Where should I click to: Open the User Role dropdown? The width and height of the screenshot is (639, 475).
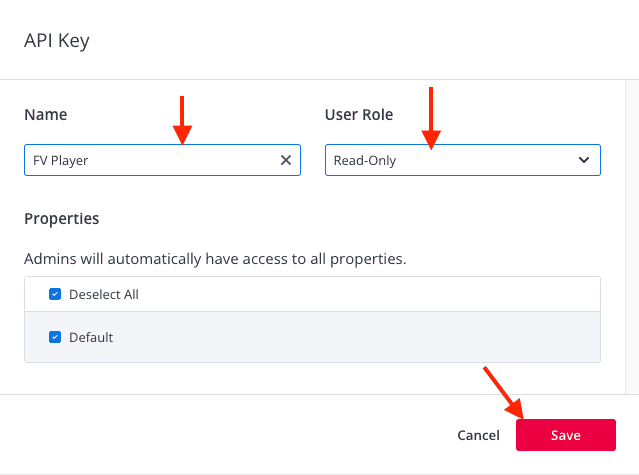coord(463,160)
